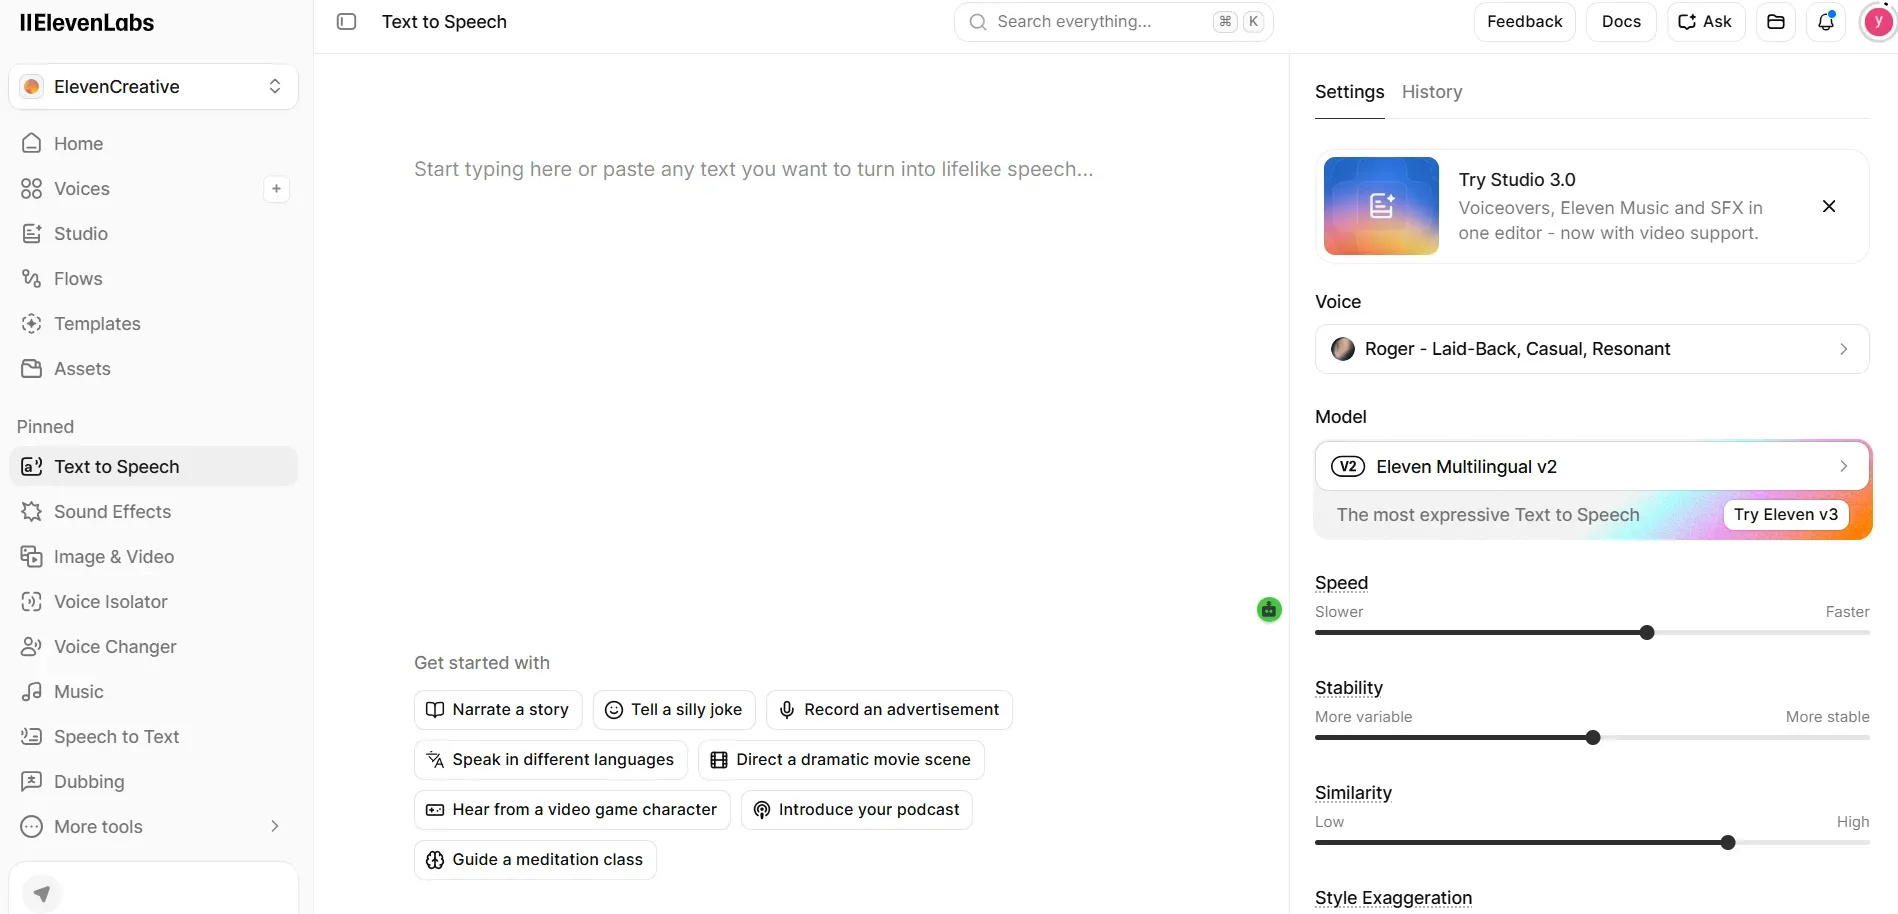Screen dimensions: 1898x914
Task: Expand the Eleven Multilingual v2 model picker
Action: pyautogui.click(x=1592, y=466)
